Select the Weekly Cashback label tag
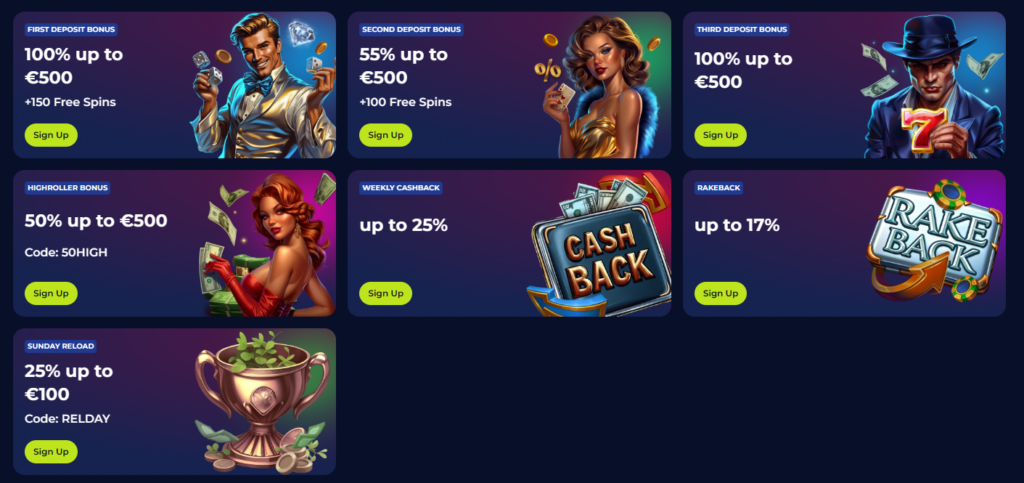Screen dimensions: 1024x483 401,188
